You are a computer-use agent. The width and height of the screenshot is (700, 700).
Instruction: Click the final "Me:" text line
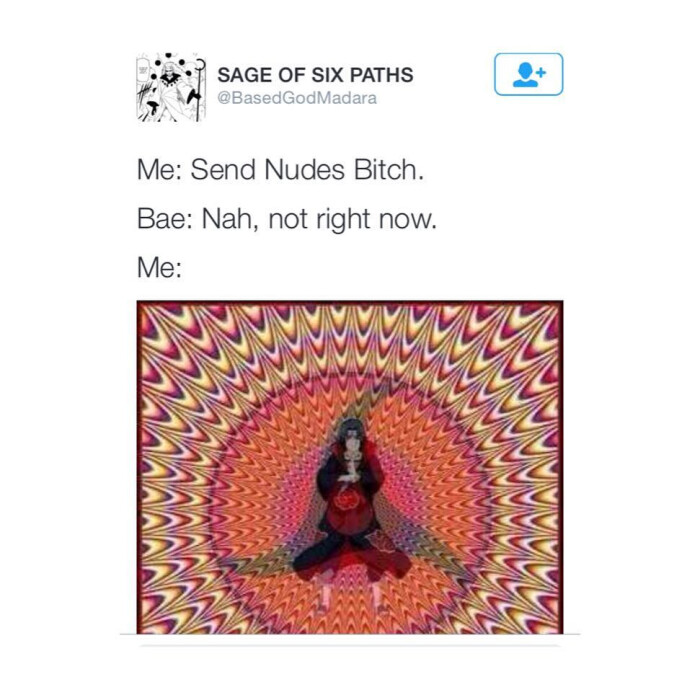click(x=159, y=267)
